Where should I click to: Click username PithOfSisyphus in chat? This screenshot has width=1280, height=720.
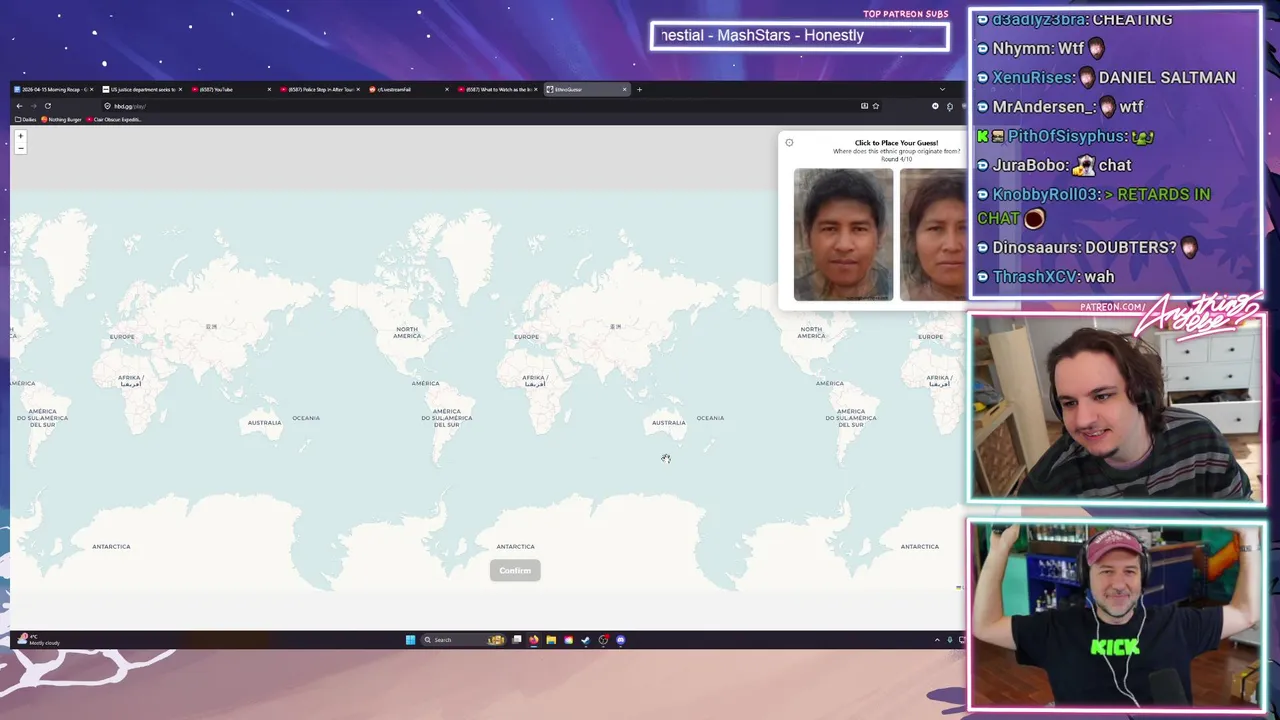point(1066,135)
